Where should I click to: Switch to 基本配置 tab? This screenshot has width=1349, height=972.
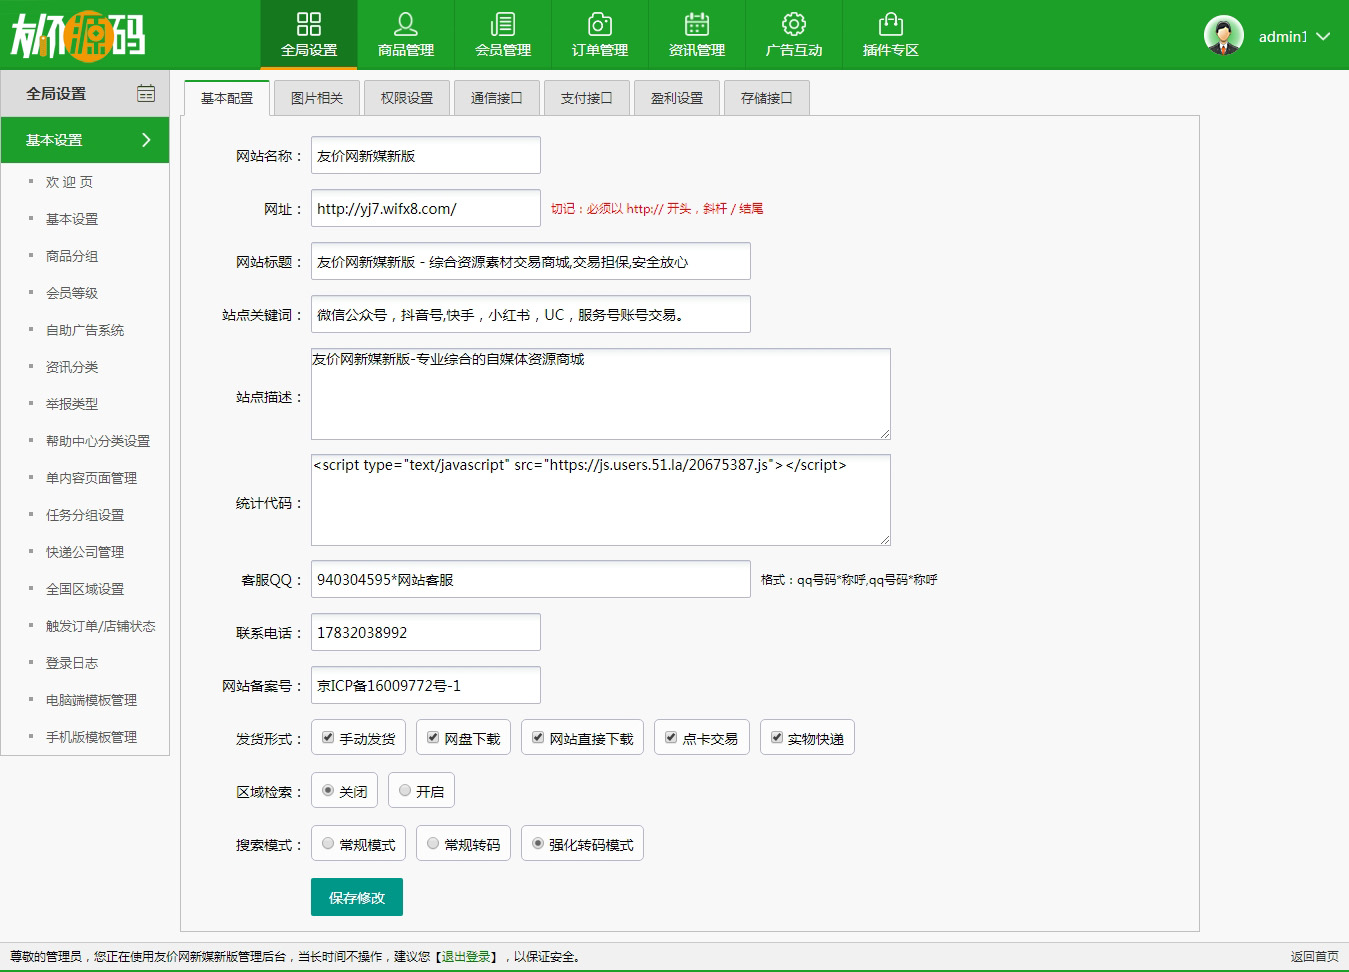[x=227, y=98]
